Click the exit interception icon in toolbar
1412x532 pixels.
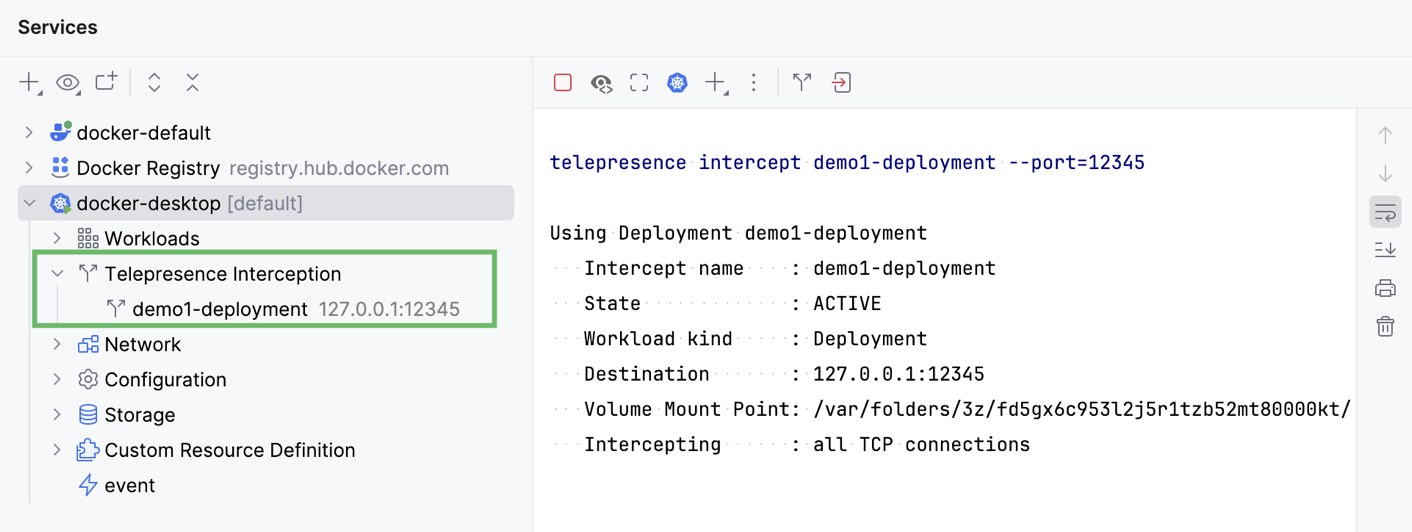pyautogui.click(x=841, y=83)
